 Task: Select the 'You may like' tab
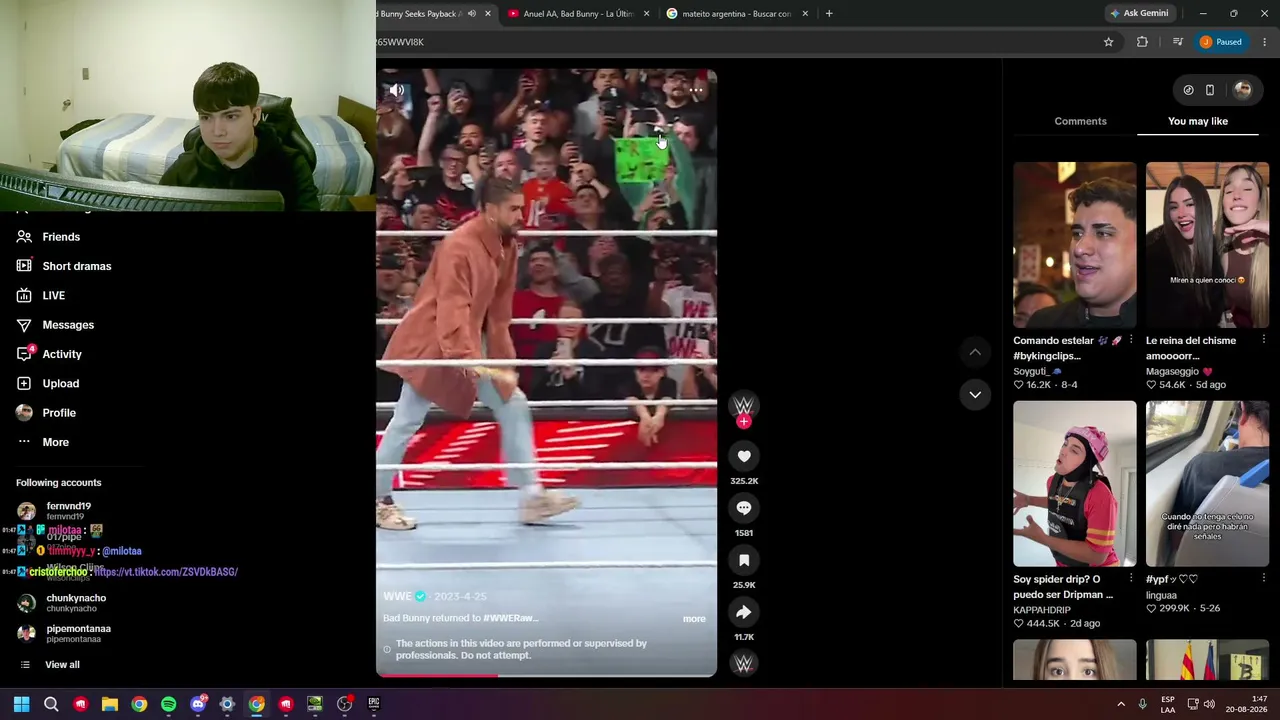pos(1198,121)
